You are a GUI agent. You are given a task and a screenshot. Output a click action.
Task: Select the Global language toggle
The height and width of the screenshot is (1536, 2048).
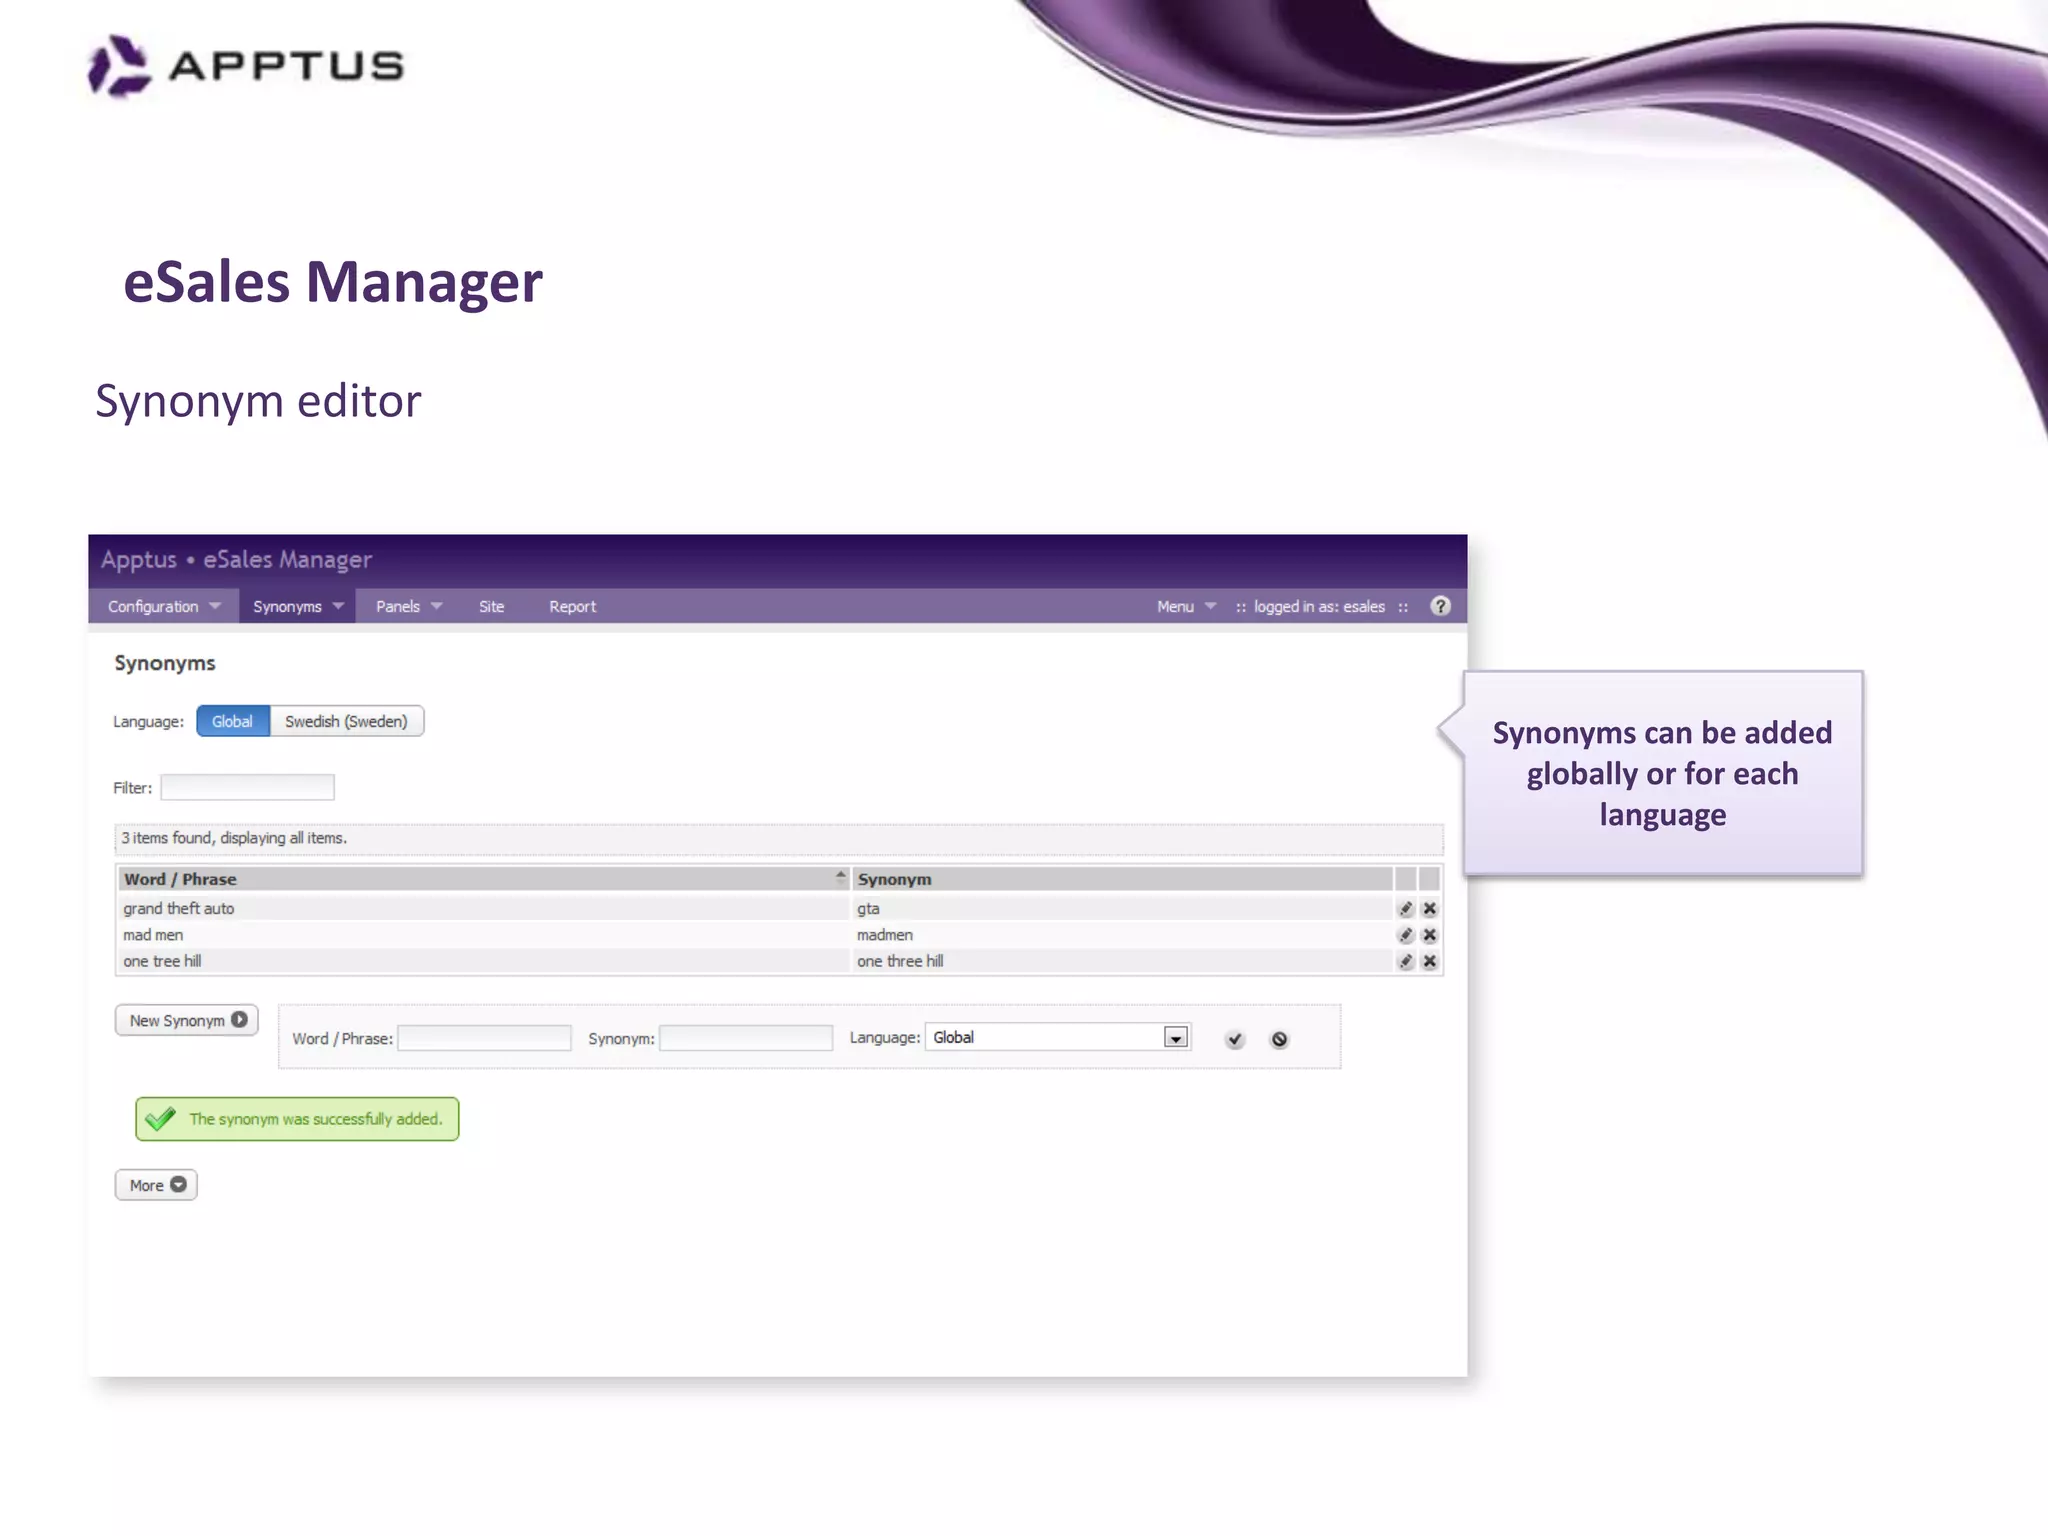point(232,721)
